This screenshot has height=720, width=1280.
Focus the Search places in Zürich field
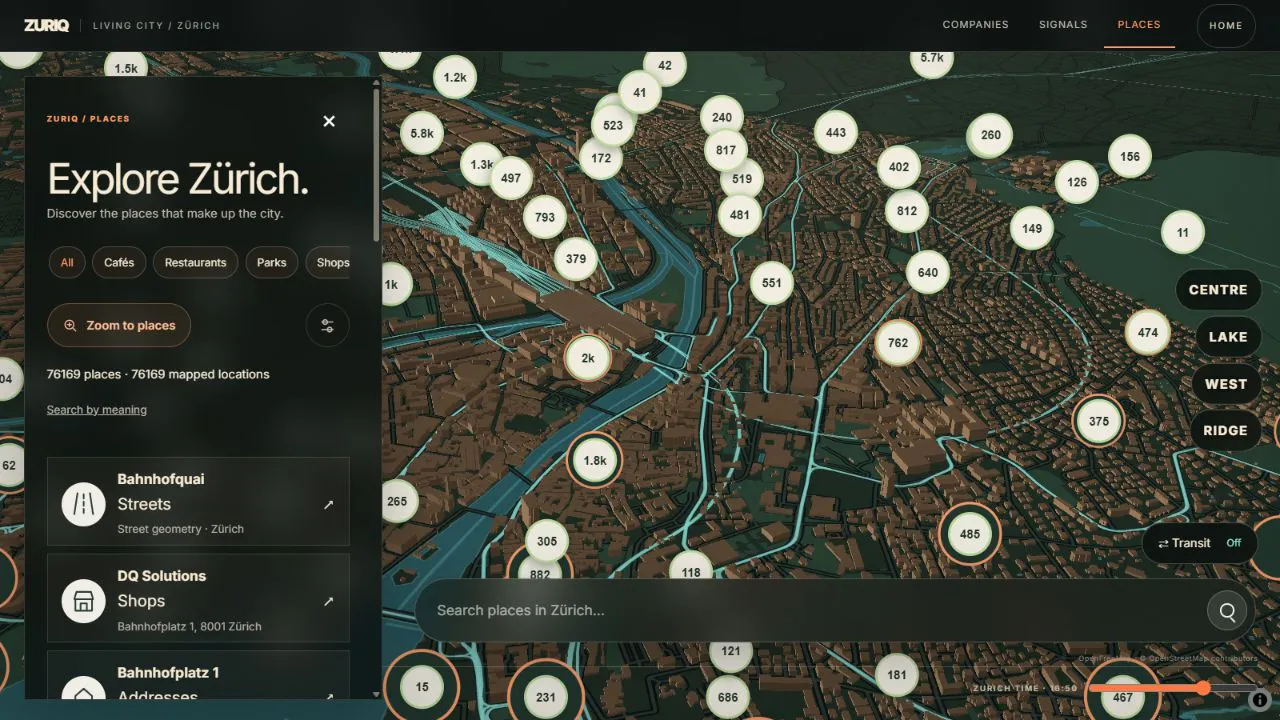(810, 610)
